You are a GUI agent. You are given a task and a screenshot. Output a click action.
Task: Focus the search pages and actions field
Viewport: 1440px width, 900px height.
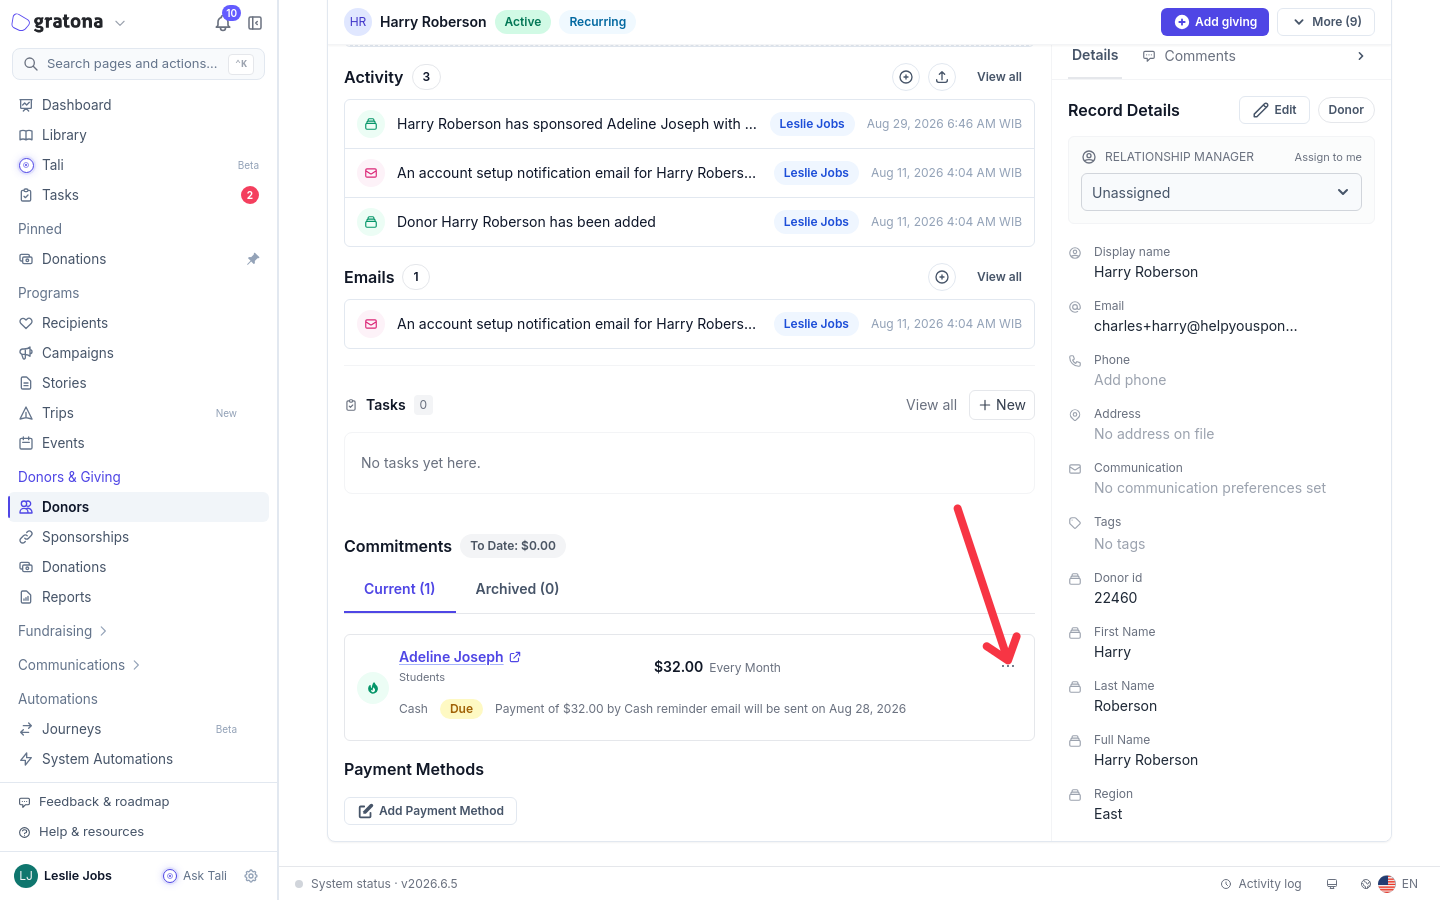coord(138,64)
